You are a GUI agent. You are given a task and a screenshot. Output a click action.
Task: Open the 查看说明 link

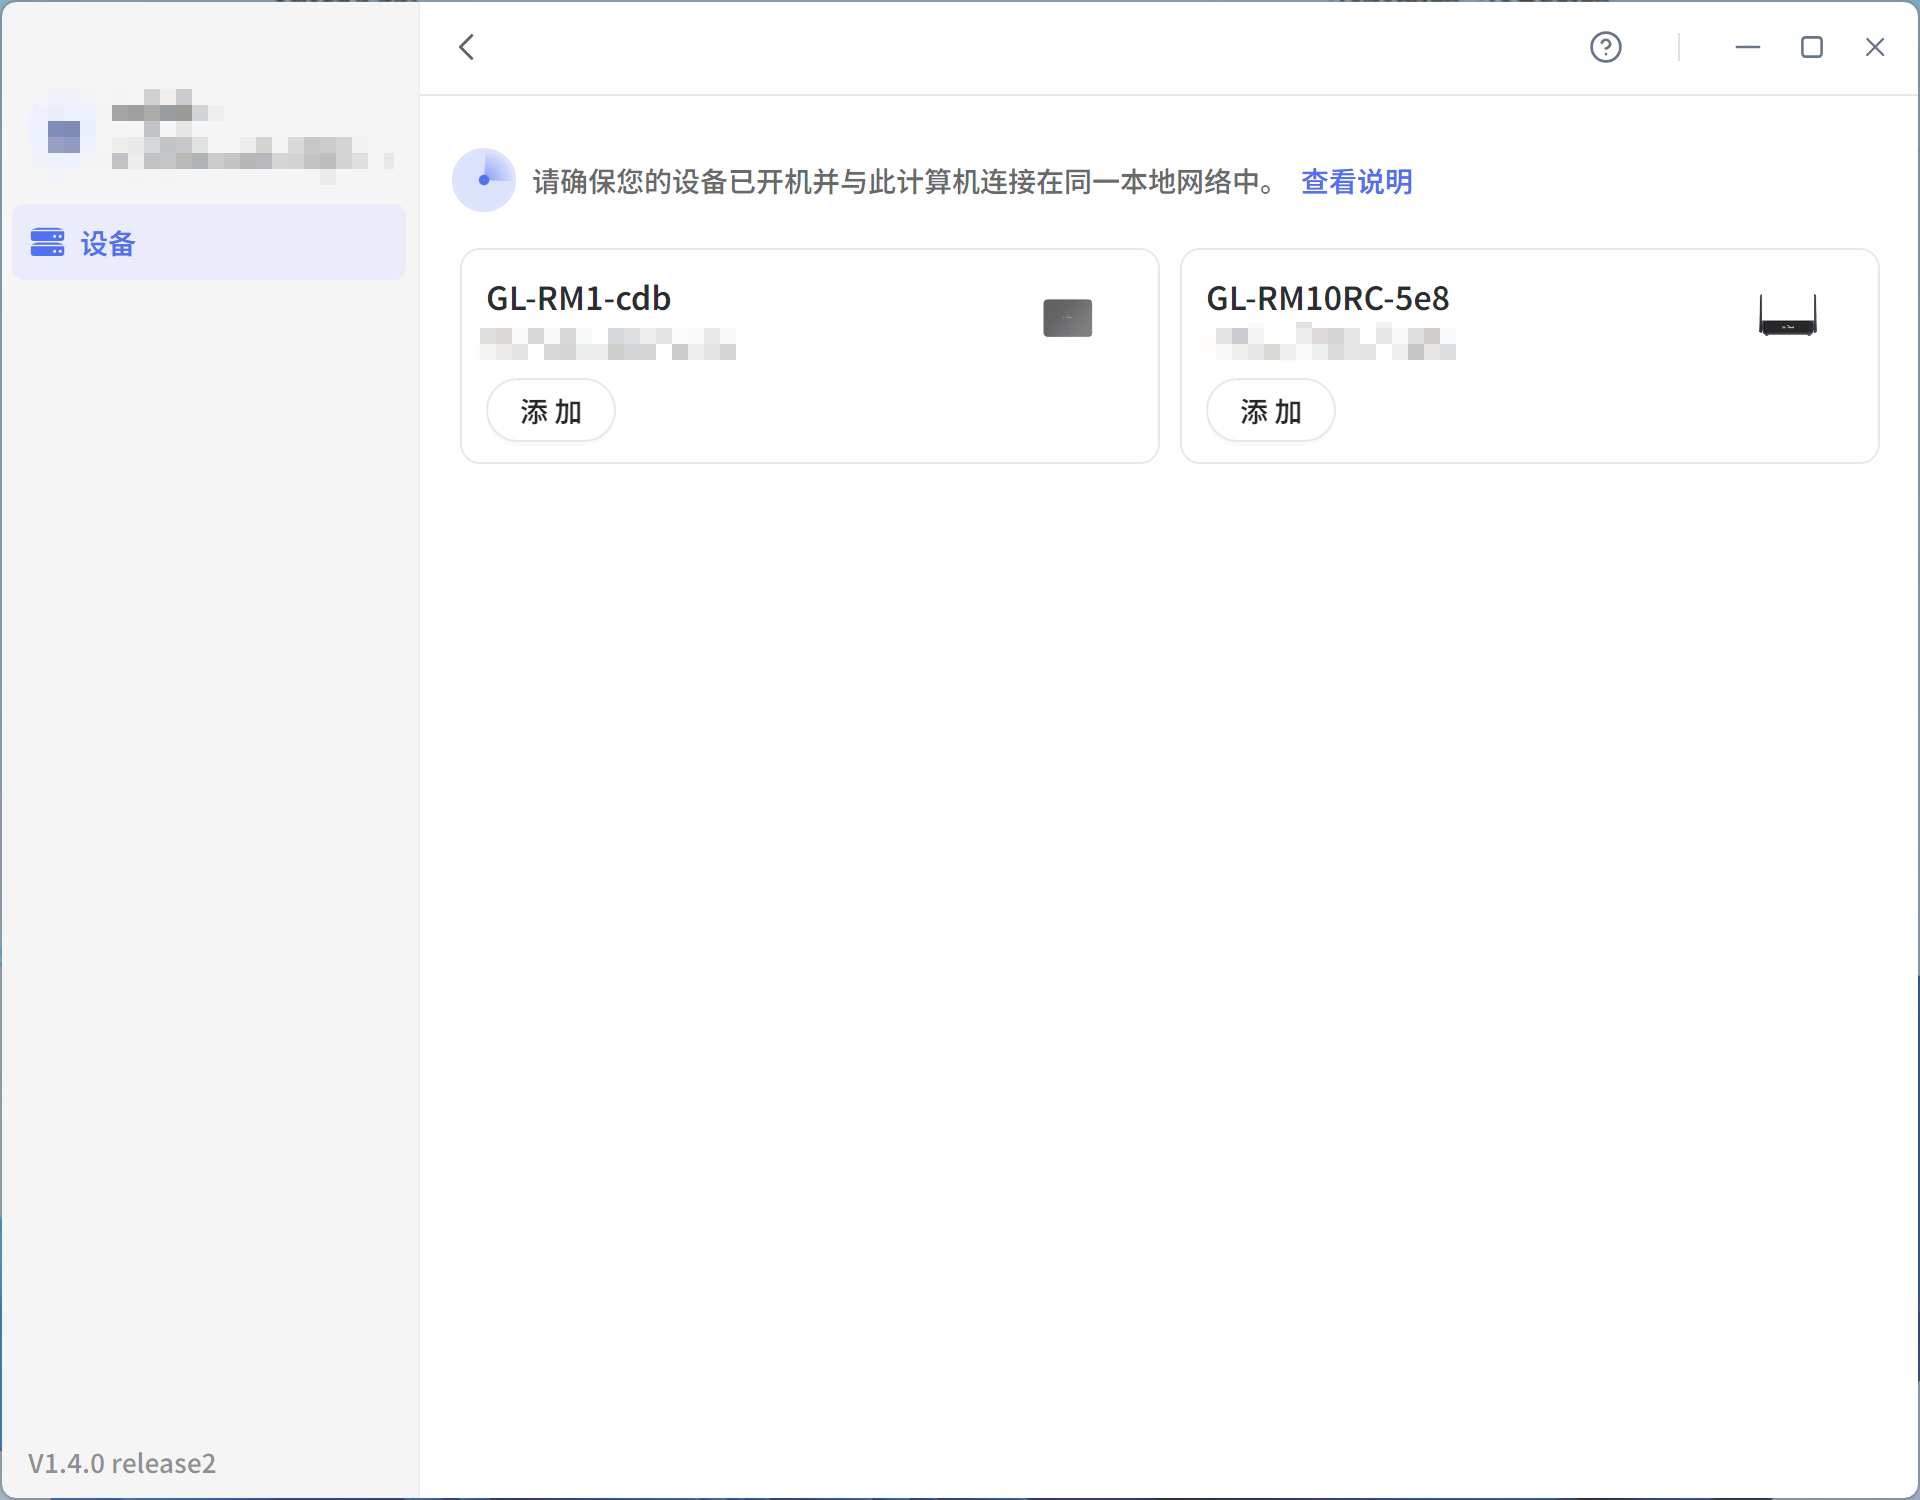pos(1356,181)
